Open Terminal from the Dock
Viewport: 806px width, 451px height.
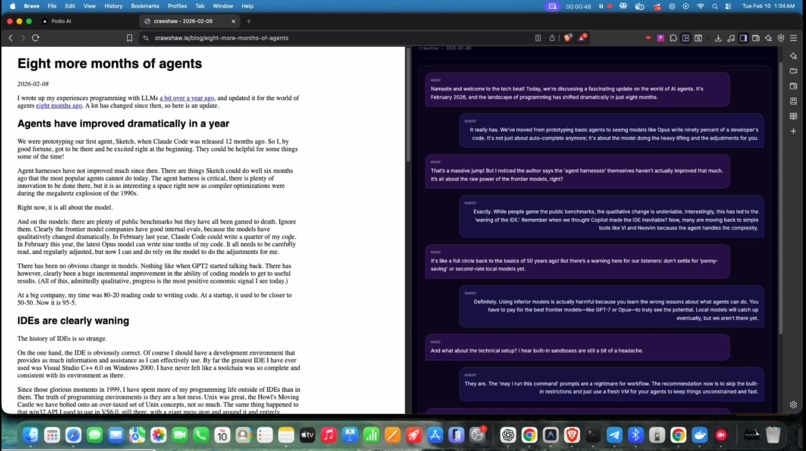(x=593, y=435)
